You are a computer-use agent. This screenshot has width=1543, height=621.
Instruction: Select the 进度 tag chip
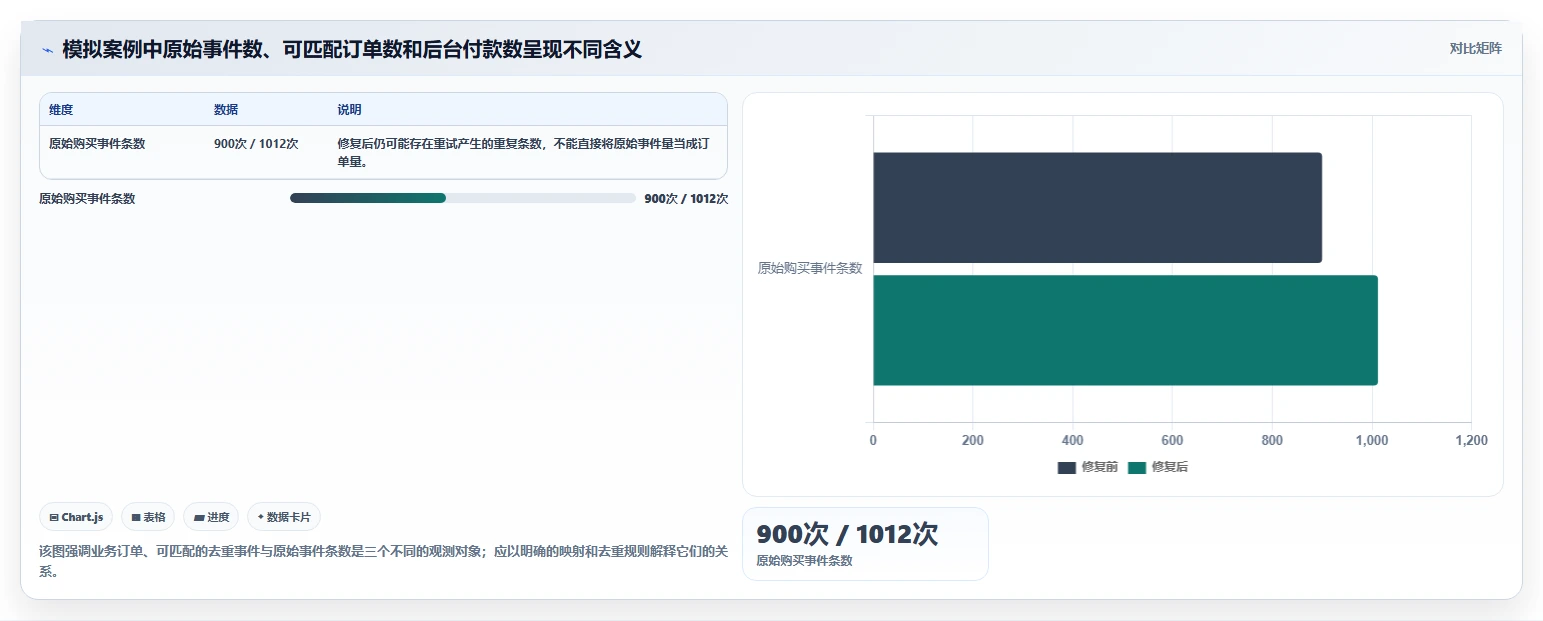coord(211,517)
